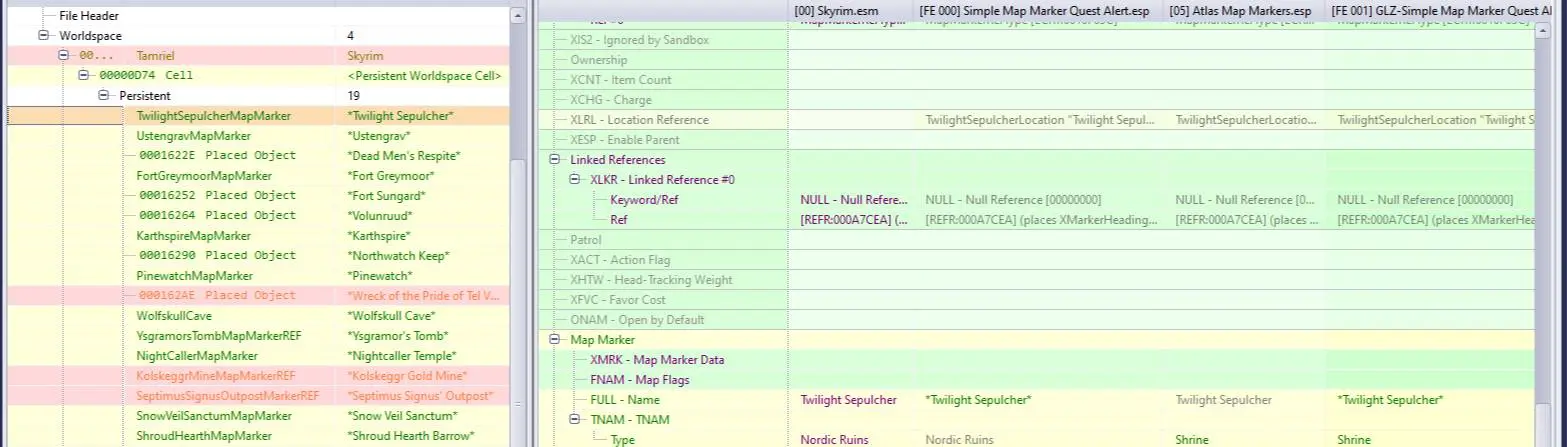1567x447 pixels.
Task: Select the [00] Skyrim.esm column header
Action: [x=850, y=10]
